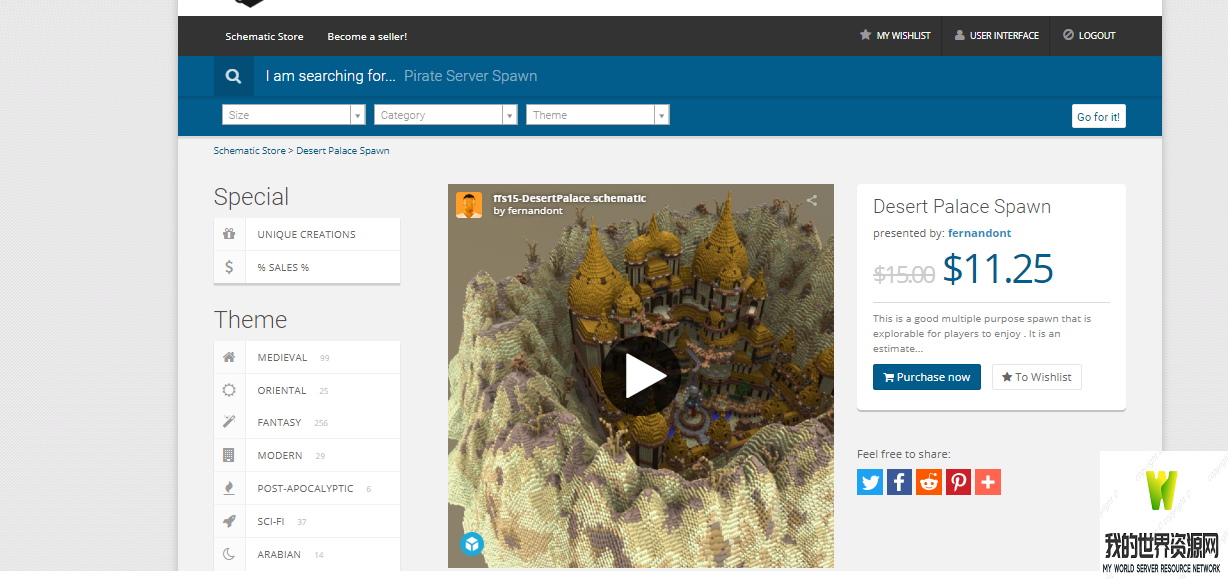The image size is (1228, 579).
Task: Open the Theme dropdown
Action: (x=597, y=115)
